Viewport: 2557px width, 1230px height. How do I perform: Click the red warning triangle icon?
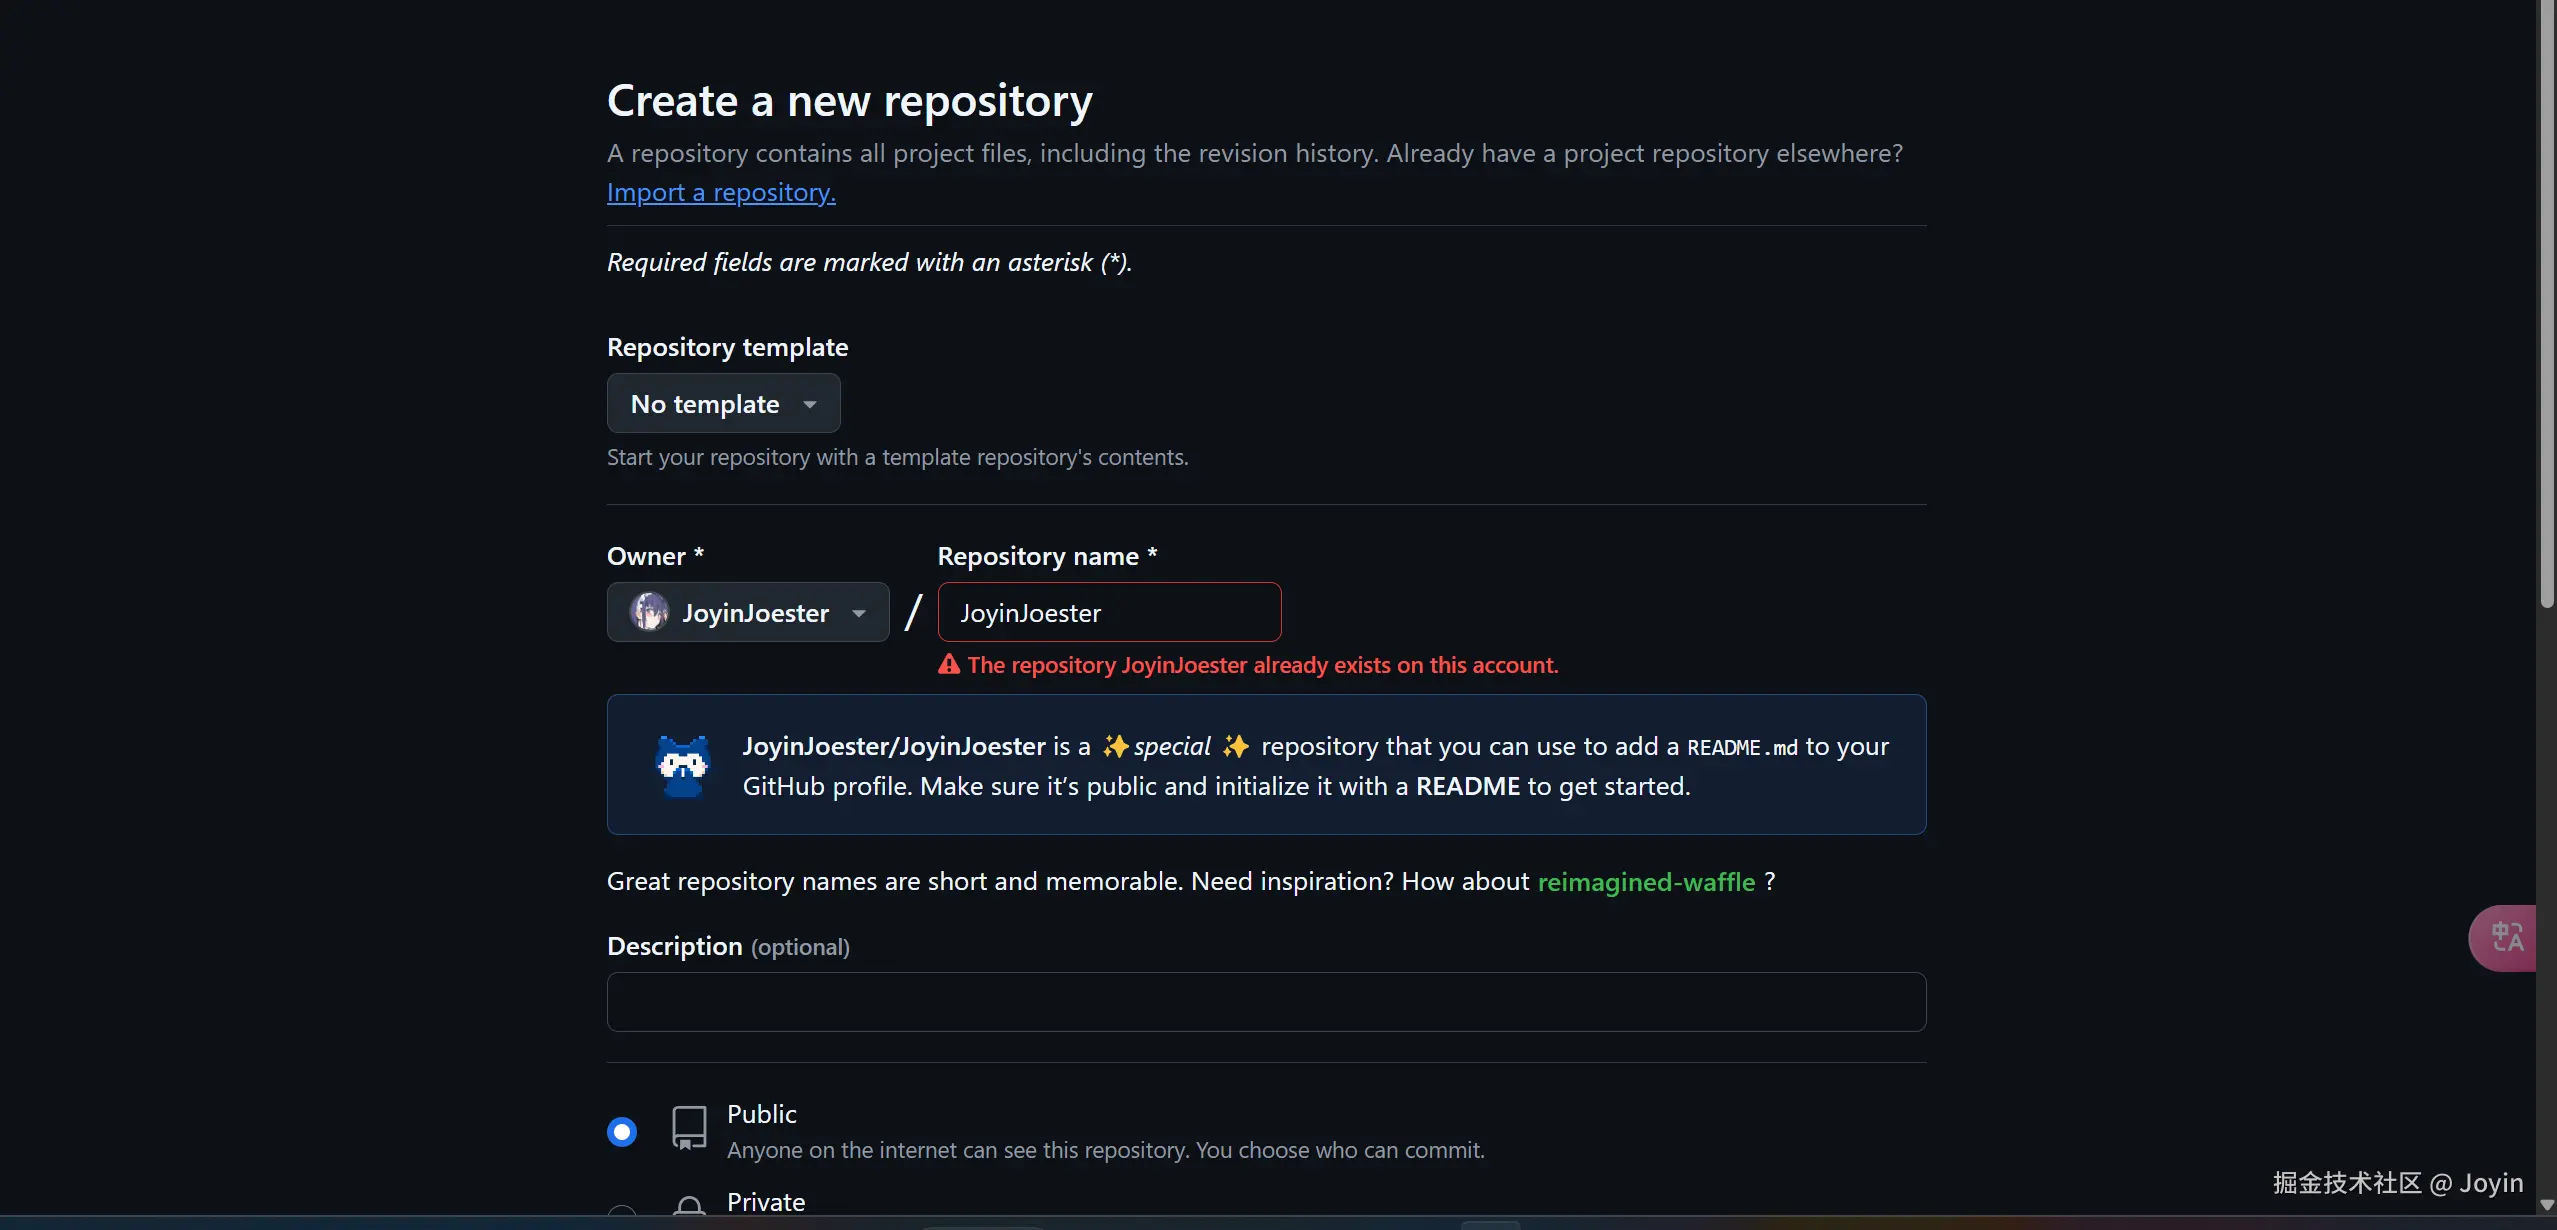coord(948,665)
